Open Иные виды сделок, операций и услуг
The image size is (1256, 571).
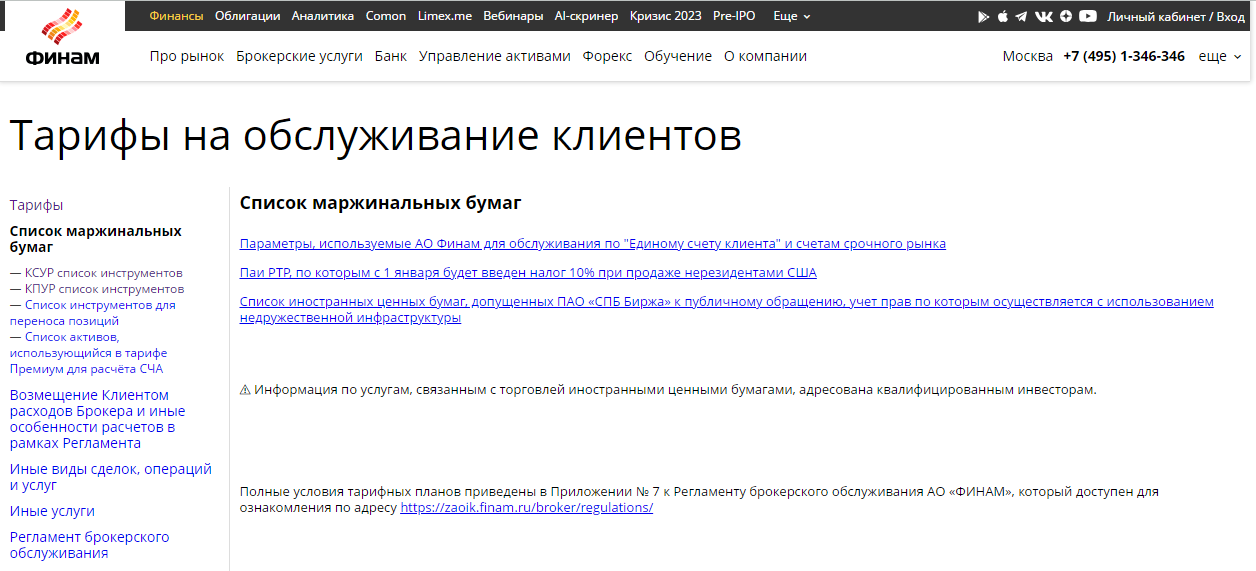click(111, 477)
